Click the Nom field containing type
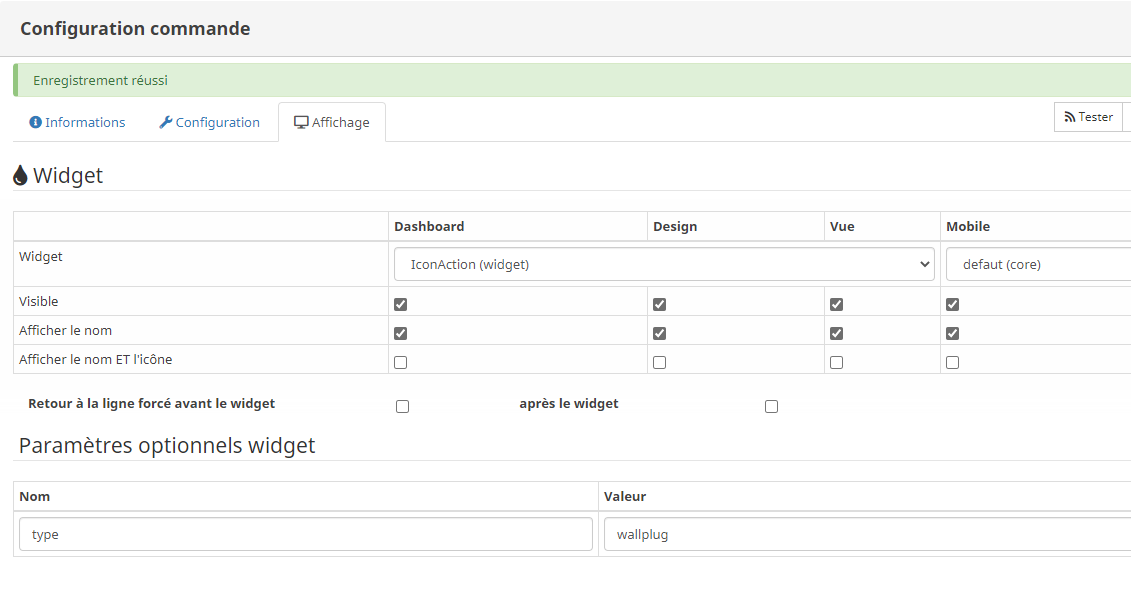Image resolution: width=1131 pixels, height=596 pixels. pyautogui.click(x=306, y=534)
